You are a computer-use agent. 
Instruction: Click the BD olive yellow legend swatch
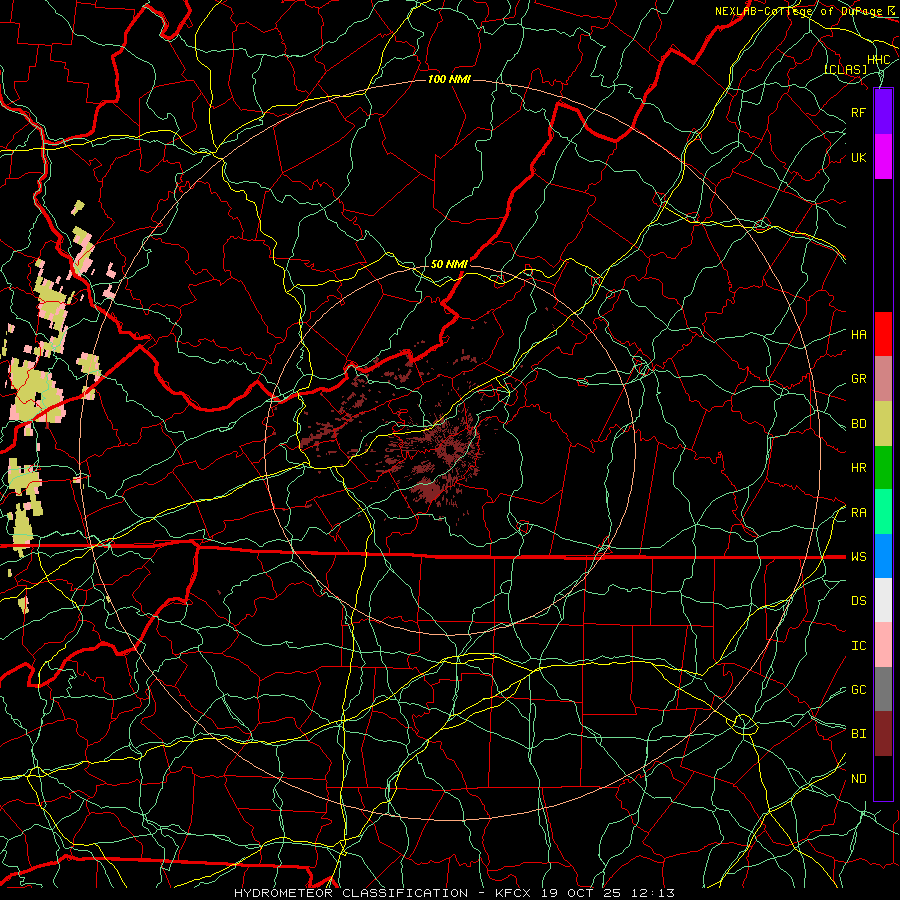(x=883, y=424)
